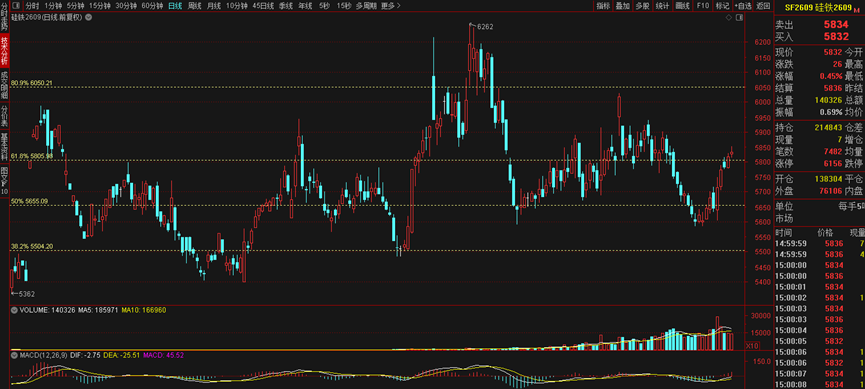Click the 多股 multi-stock button

point(642,6)
